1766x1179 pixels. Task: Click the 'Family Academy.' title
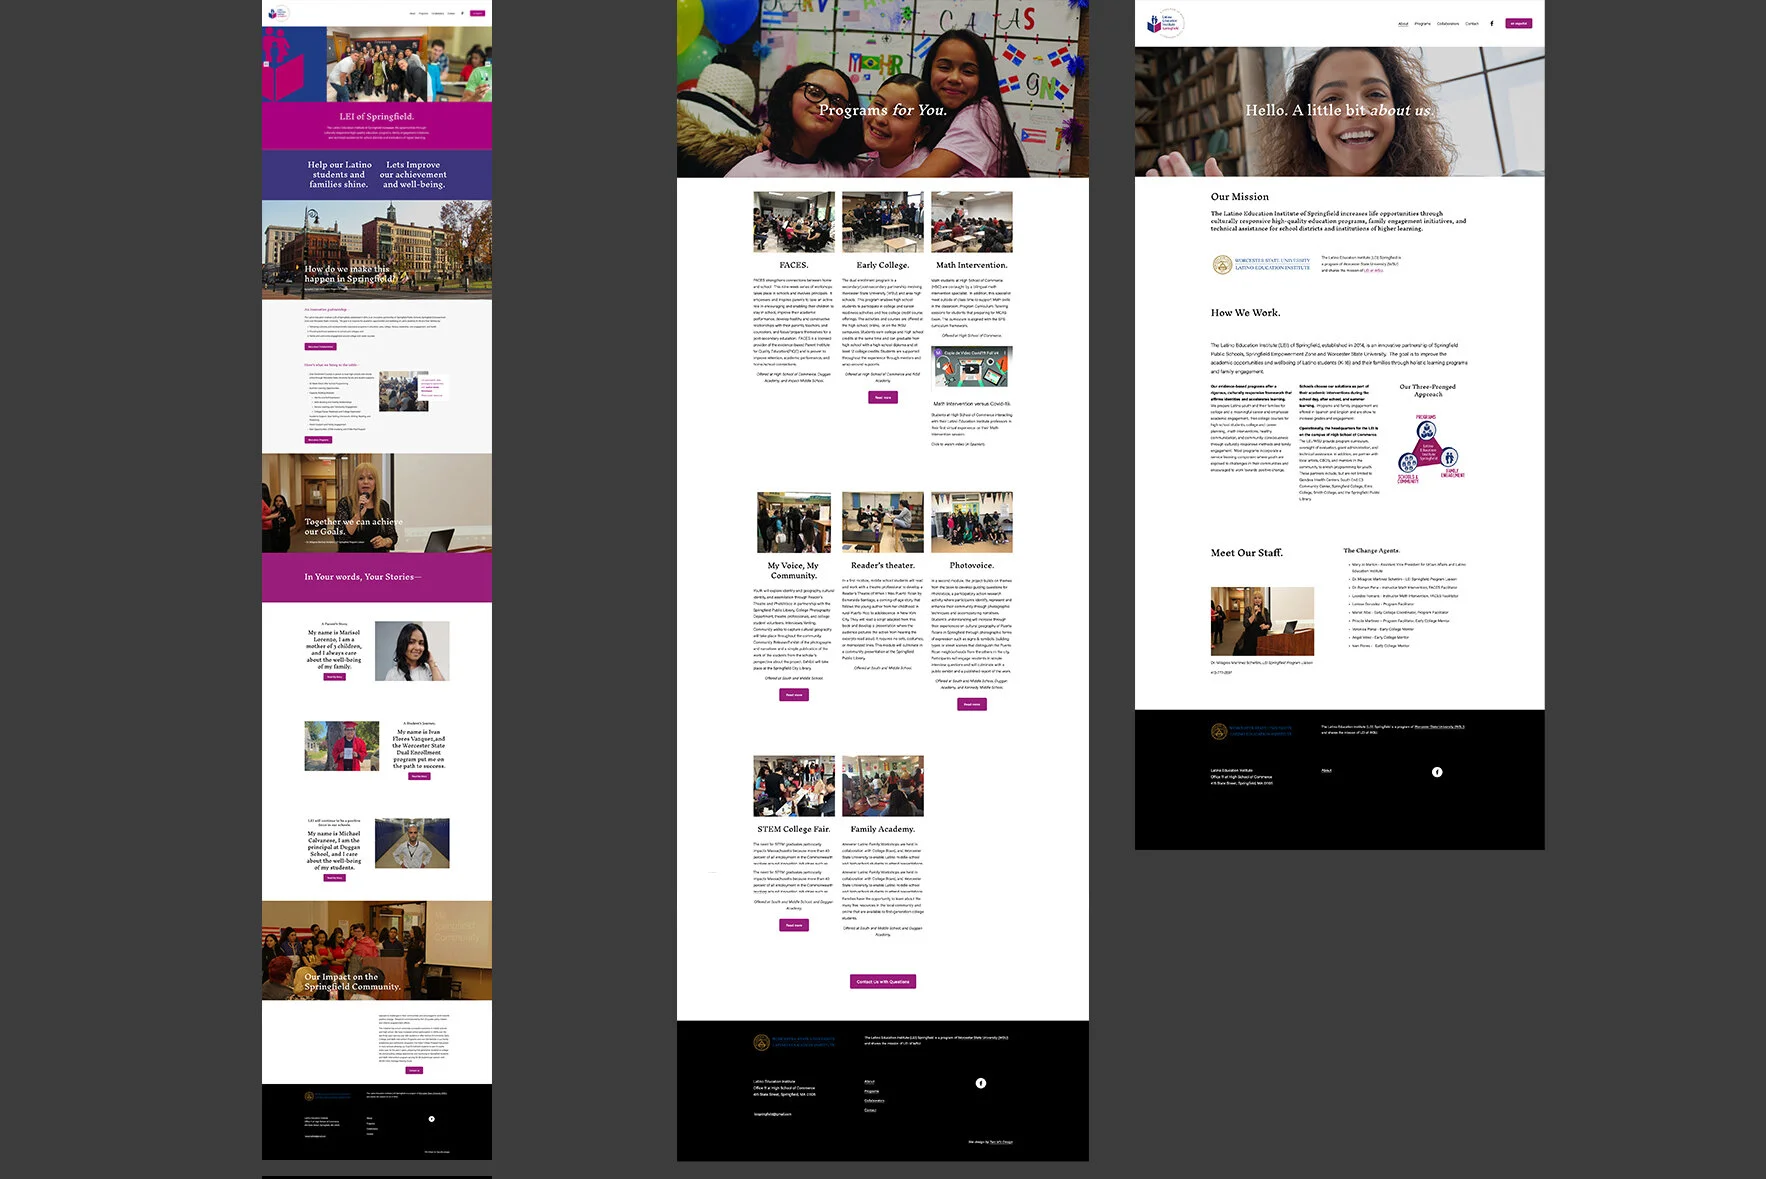pos(883,829)
